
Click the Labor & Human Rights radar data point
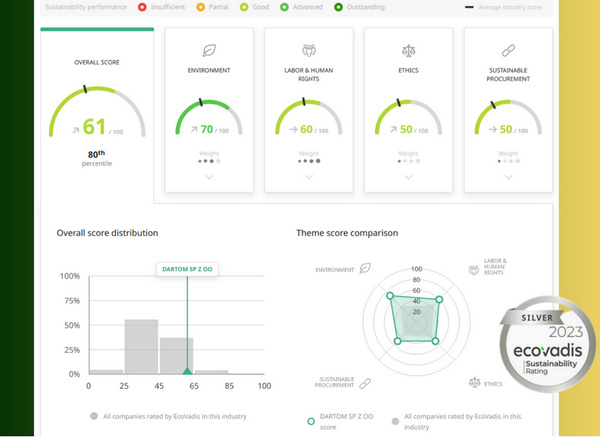pos(439,299)
